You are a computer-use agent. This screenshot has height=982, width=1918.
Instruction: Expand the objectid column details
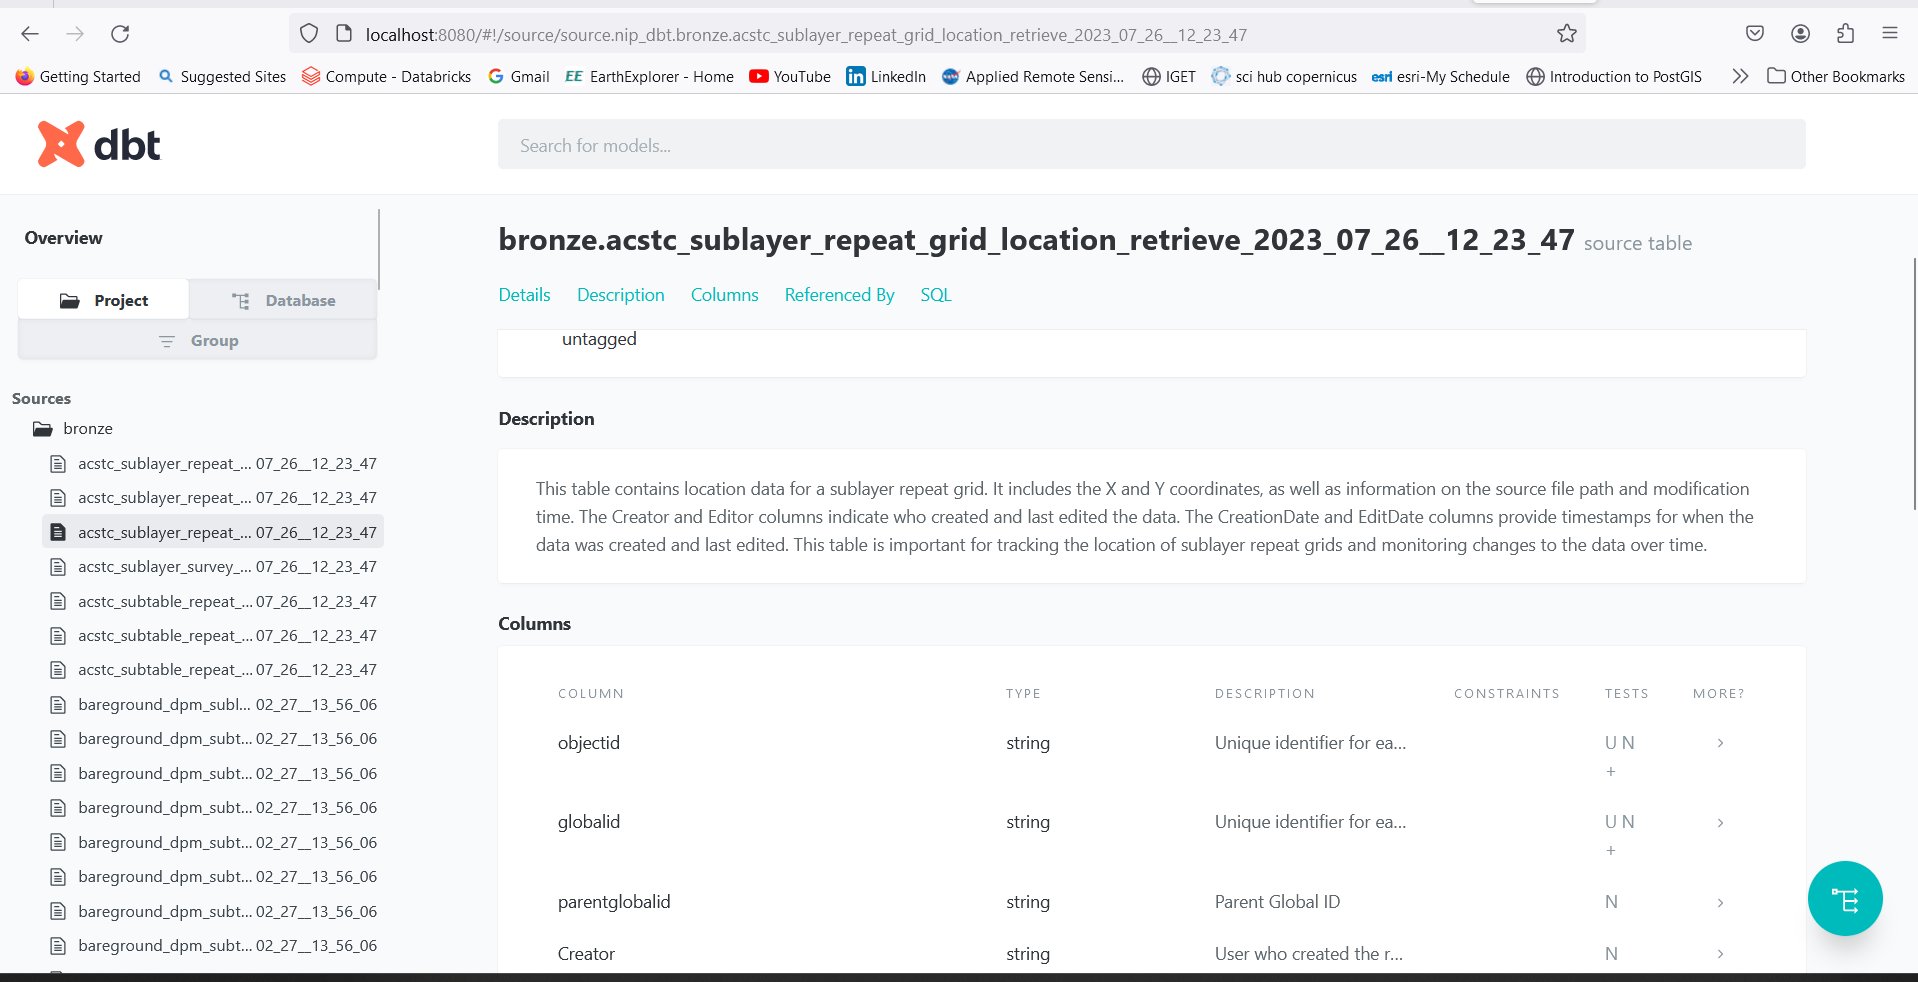1720,743
